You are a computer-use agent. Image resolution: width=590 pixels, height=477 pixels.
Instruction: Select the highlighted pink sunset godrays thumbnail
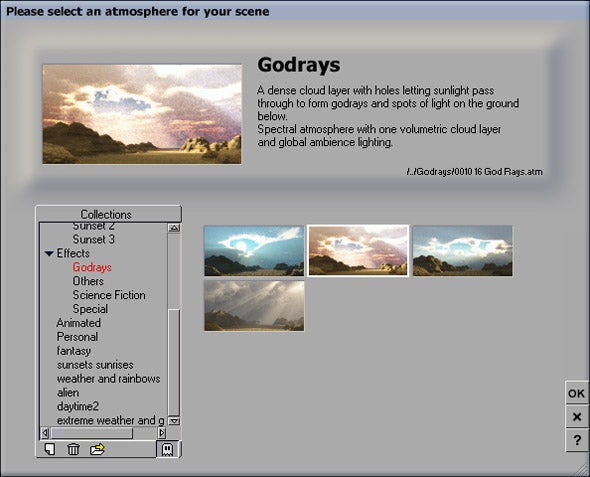pyautogui.click(x=358, y=251)
